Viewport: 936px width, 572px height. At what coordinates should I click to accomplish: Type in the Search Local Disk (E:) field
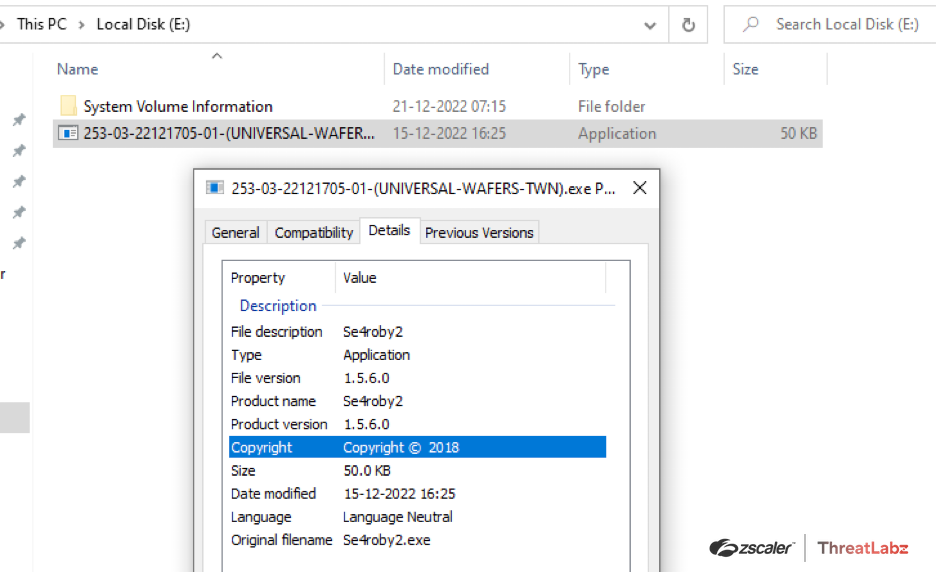click(x=846, y=24)
